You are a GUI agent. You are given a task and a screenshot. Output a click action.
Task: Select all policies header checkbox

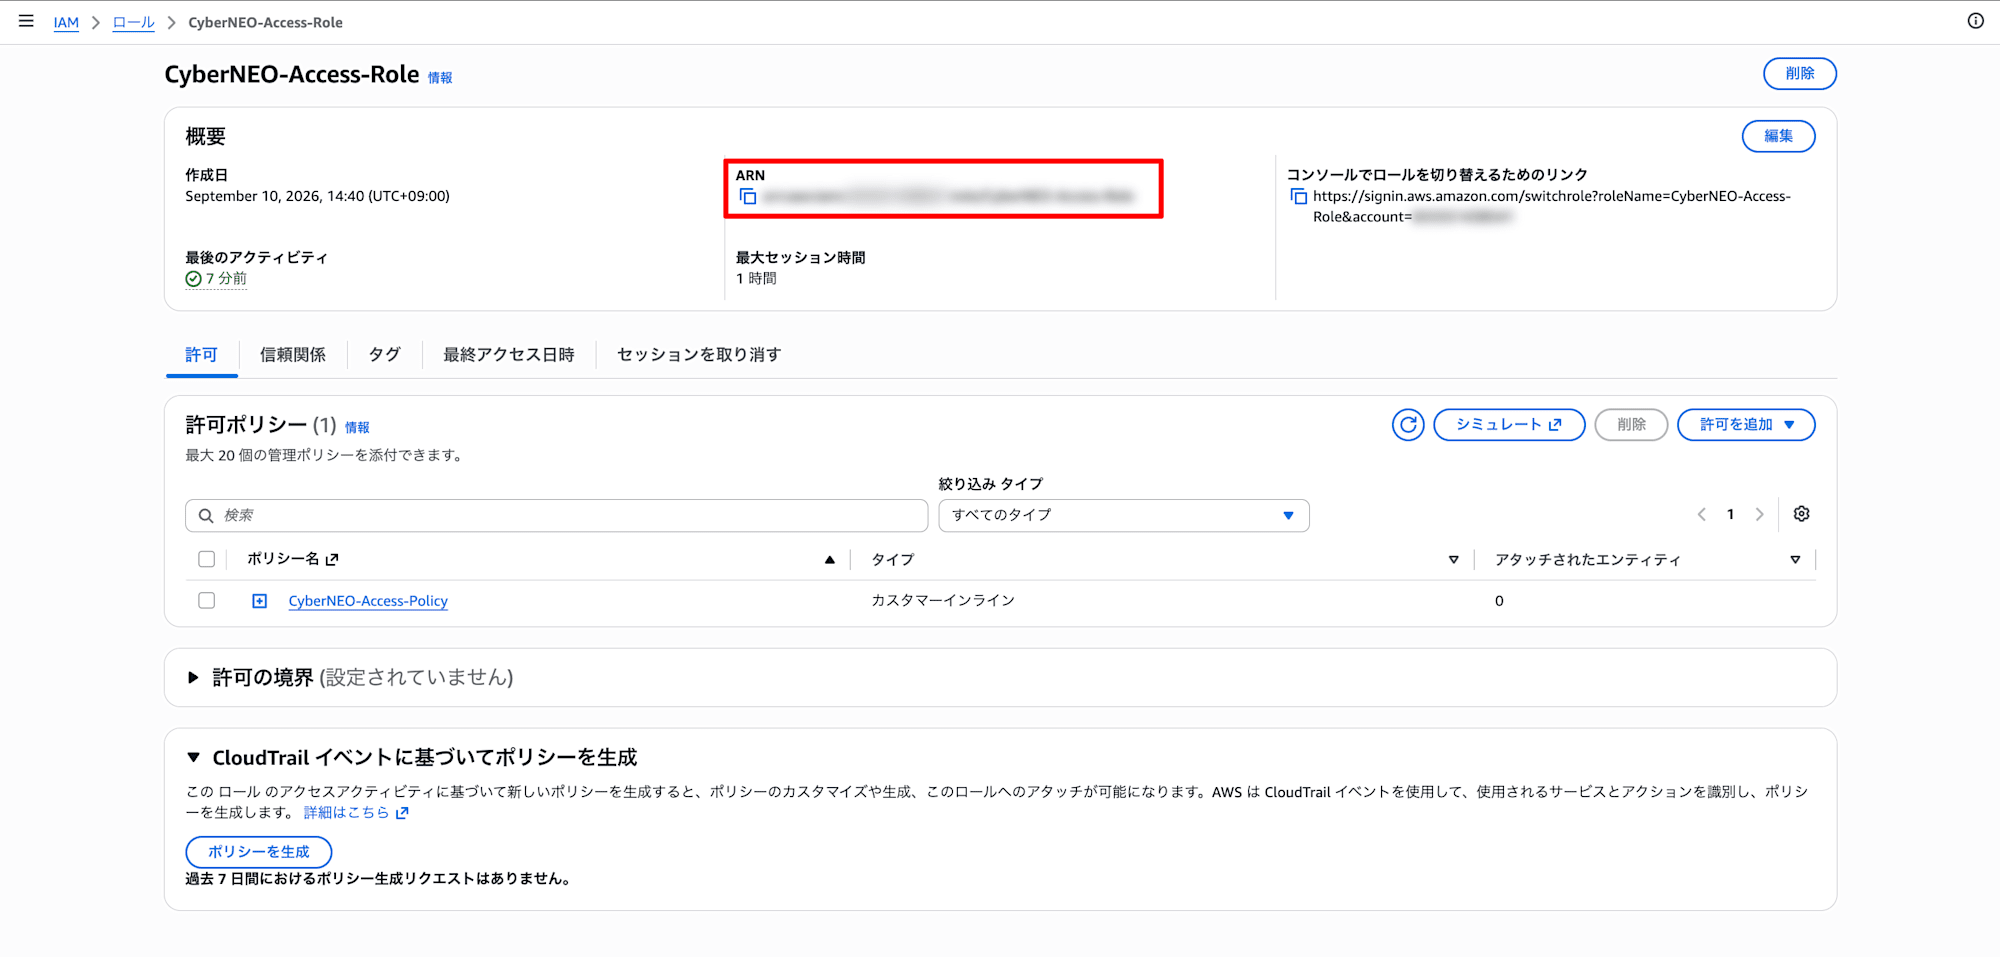coord(206,559)
